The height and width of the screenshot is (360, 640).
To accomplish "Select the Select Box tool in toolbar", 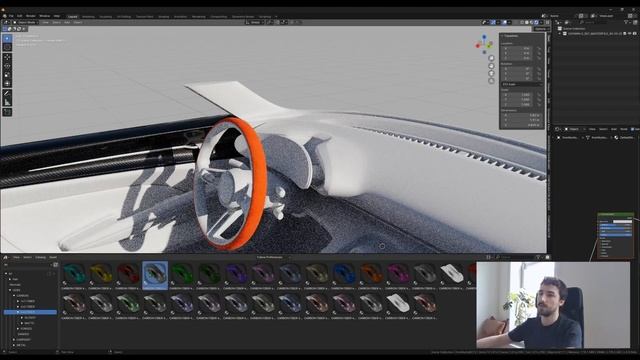I will [x=7, y=38].
